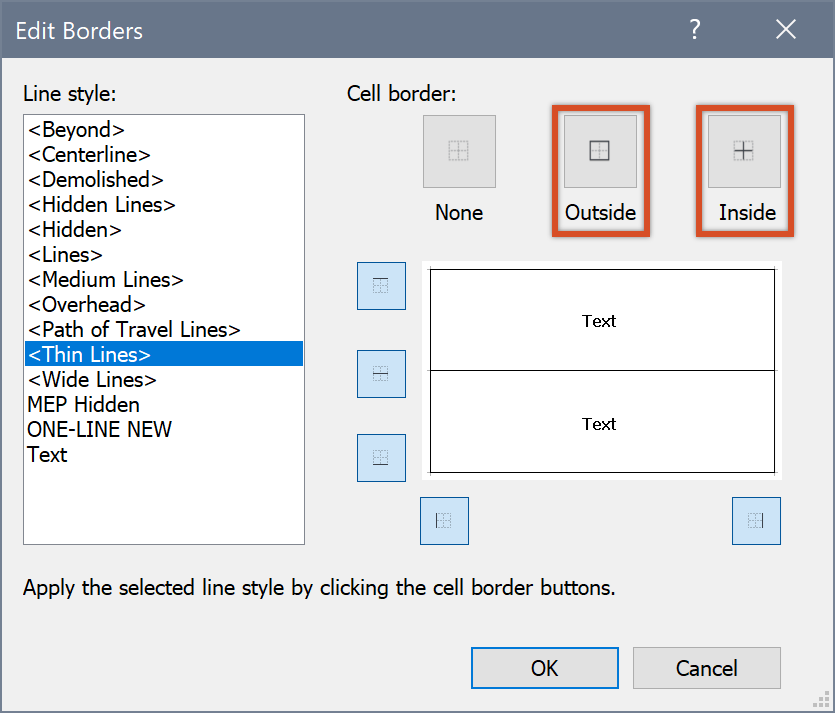Viewport: 835px width, 713px height.
Task: Toggle the left border button
Action: [444, 520]
